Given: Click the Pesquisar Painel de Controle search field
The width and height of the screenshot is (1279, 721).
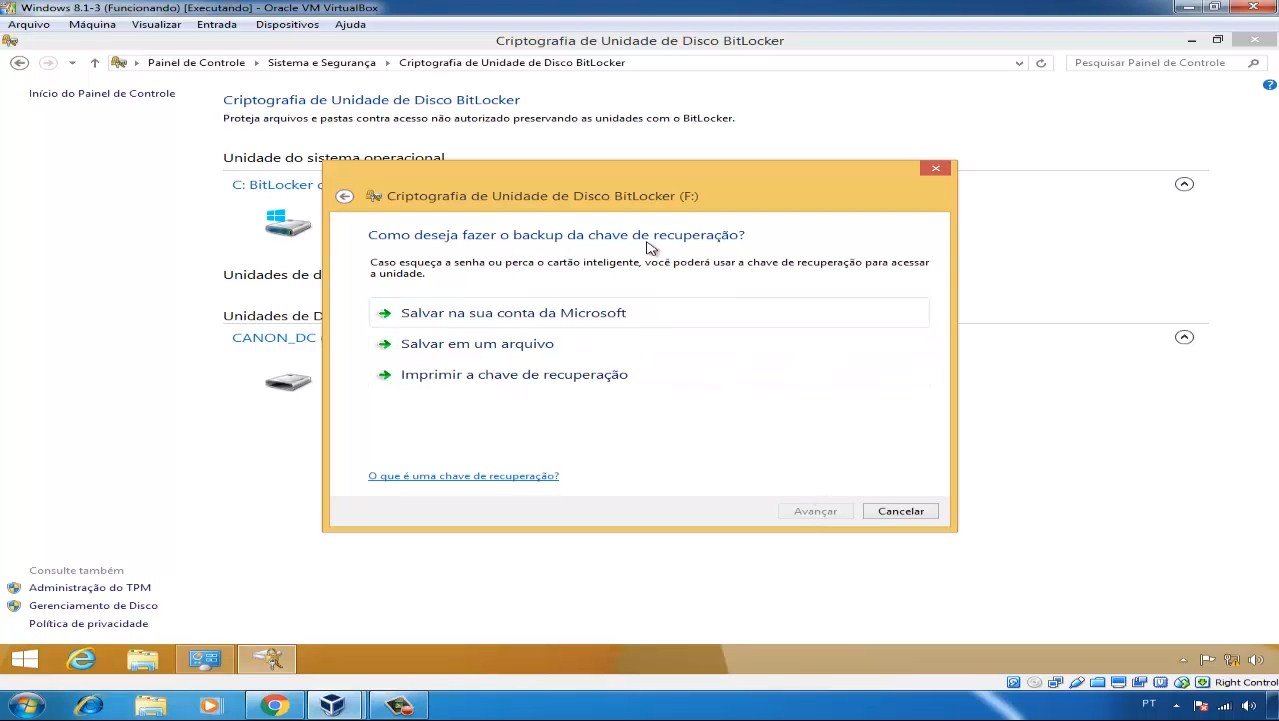Looking at the screenshot, I should (x=1165, y=63).
